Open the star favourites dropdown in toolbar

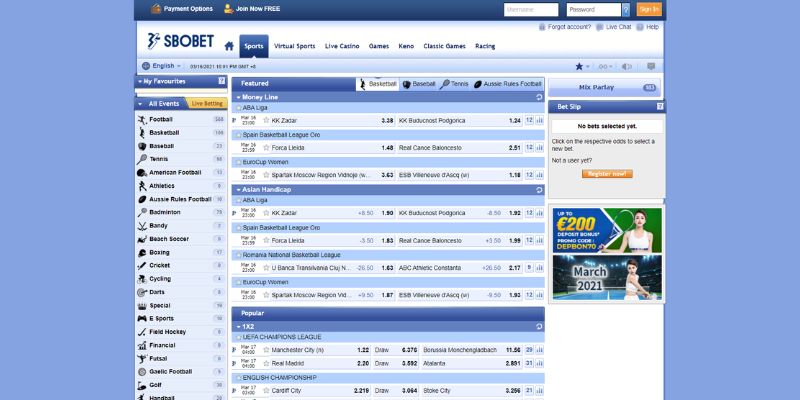tap(582, 66)
